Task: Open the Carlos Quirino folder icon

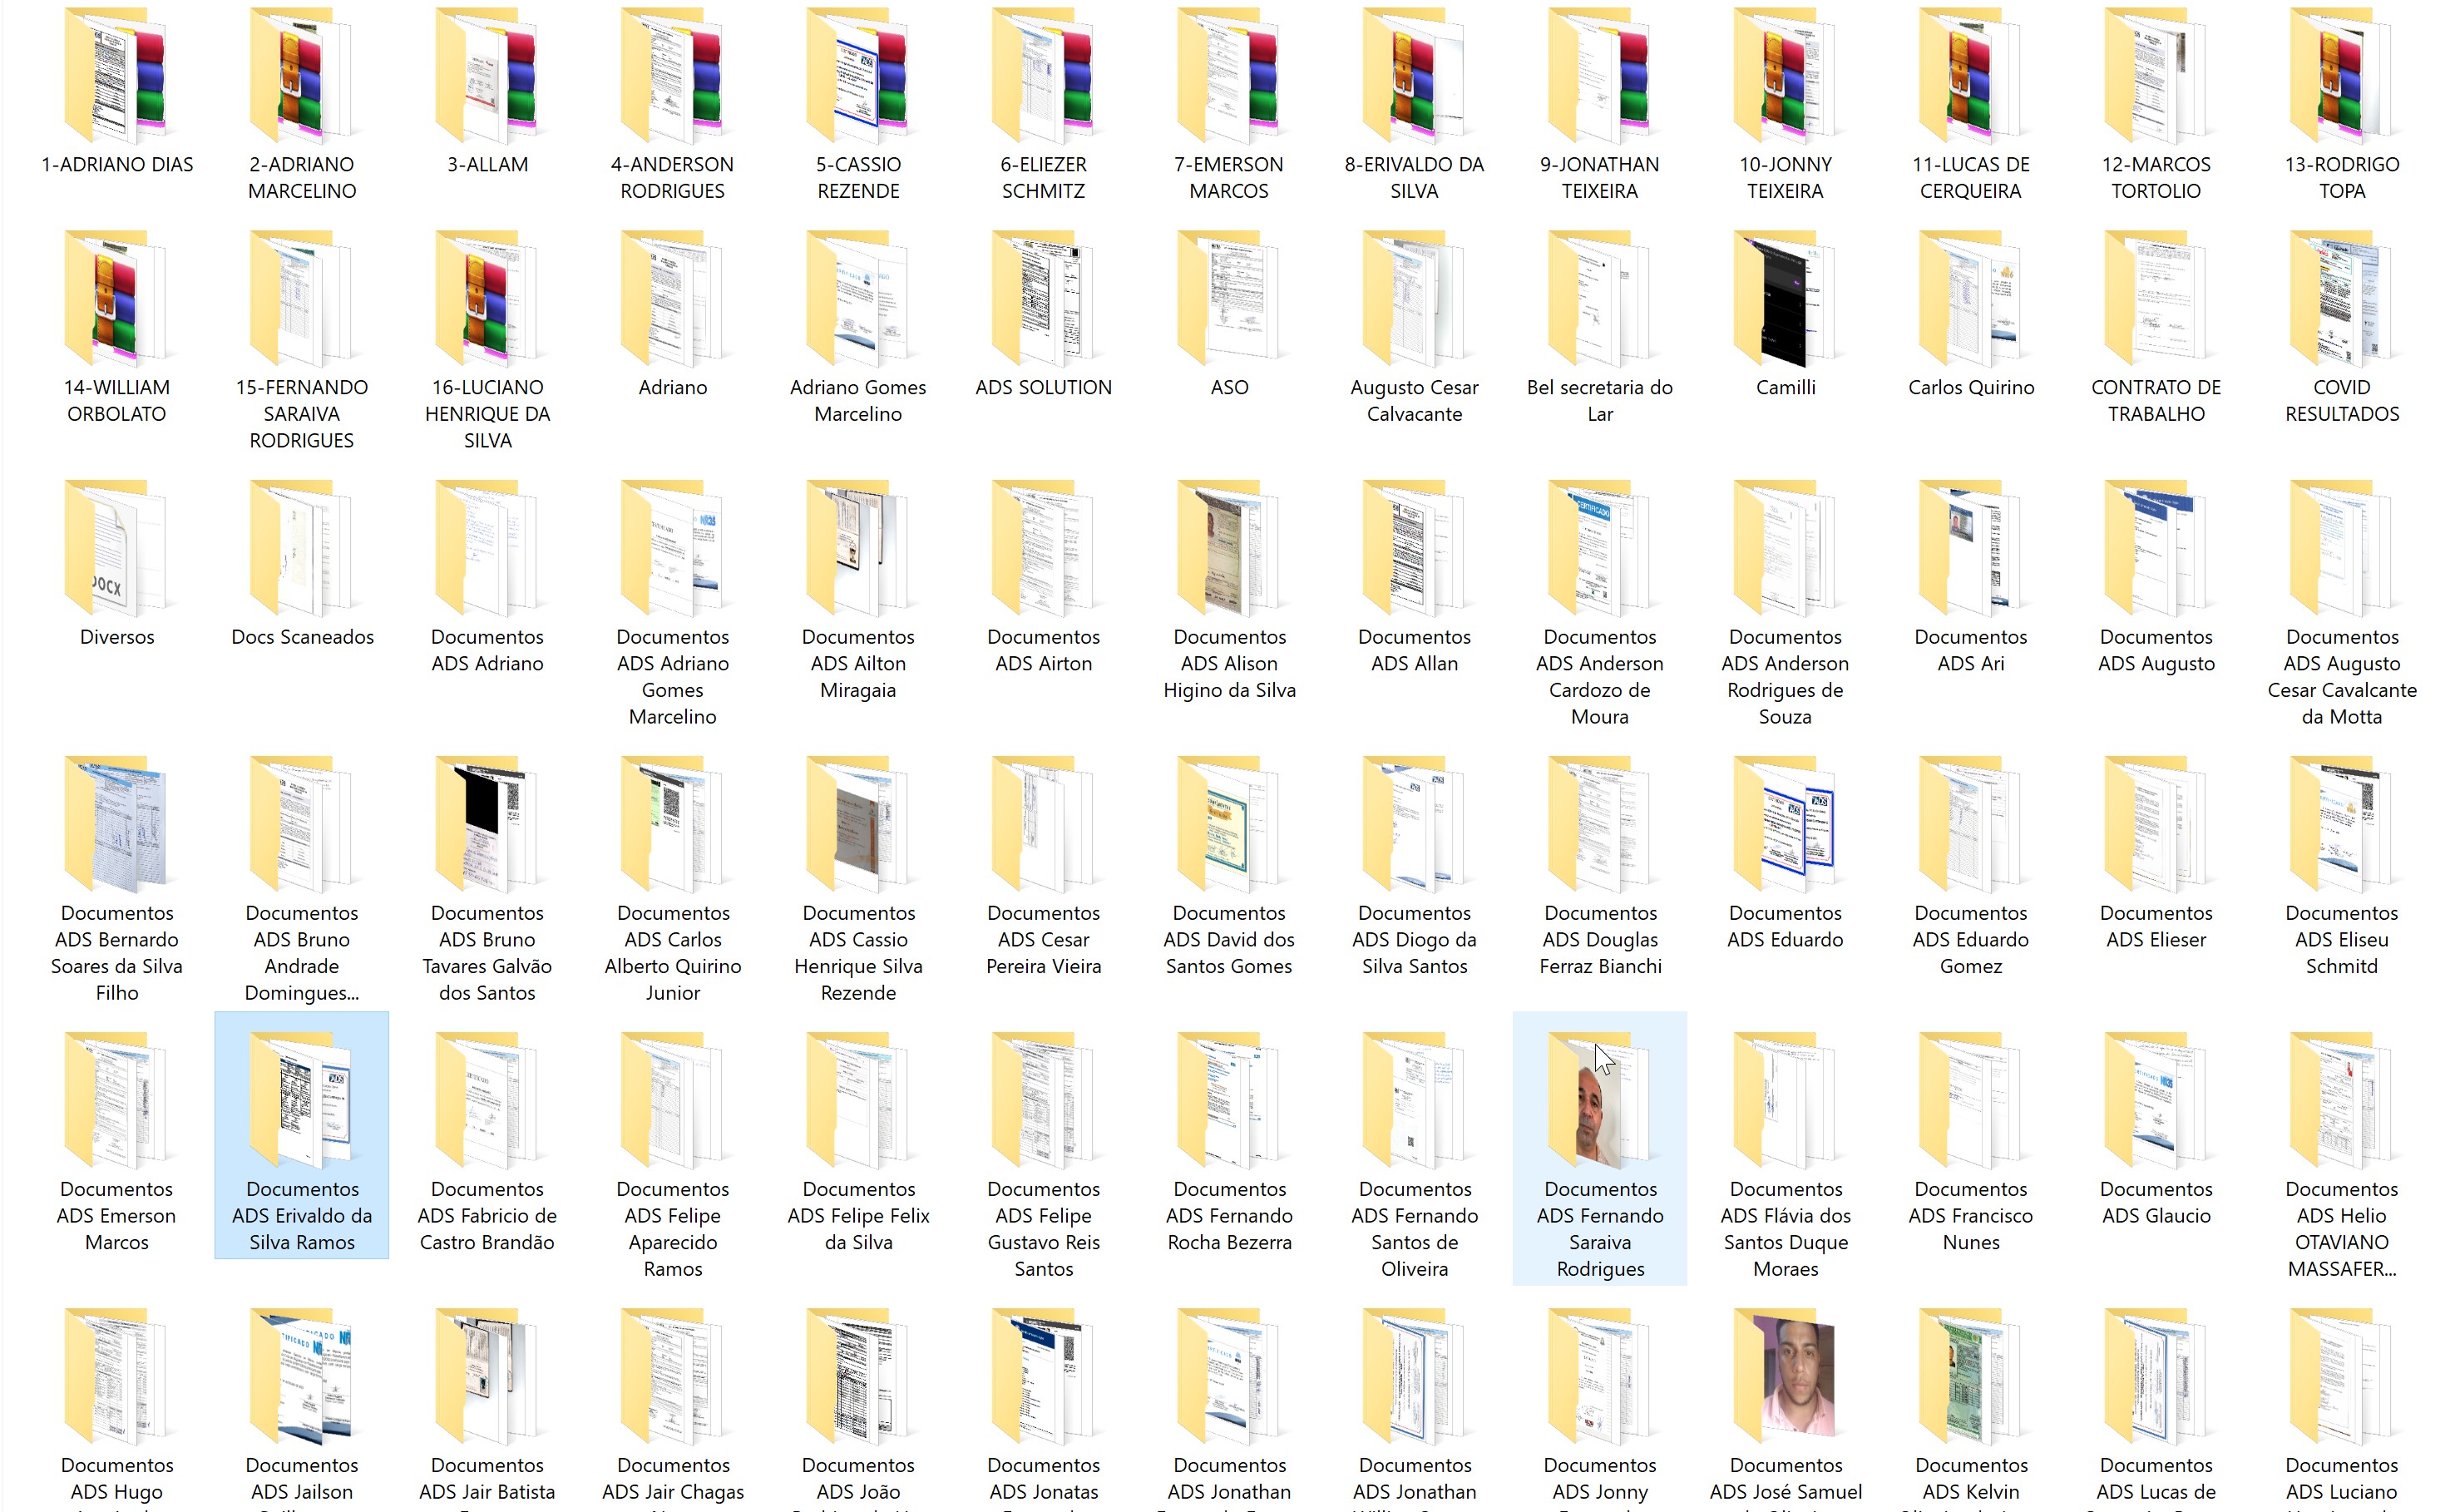Action: (1971, 298)
